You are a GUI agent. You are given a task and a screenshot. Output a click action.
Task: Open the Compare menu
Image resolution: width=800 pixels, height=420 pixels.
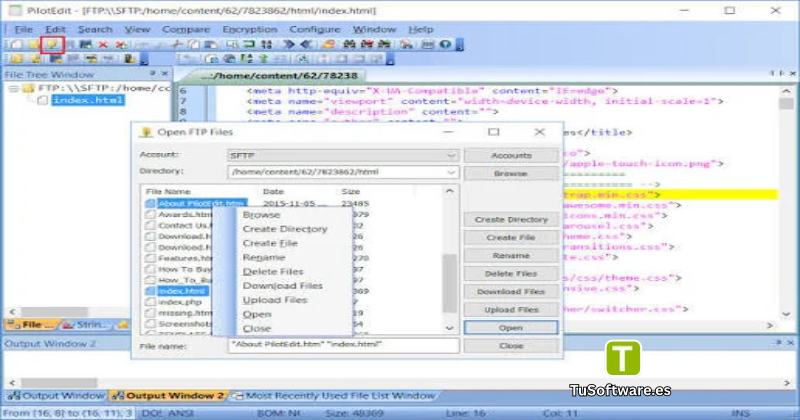click(186, 30)
